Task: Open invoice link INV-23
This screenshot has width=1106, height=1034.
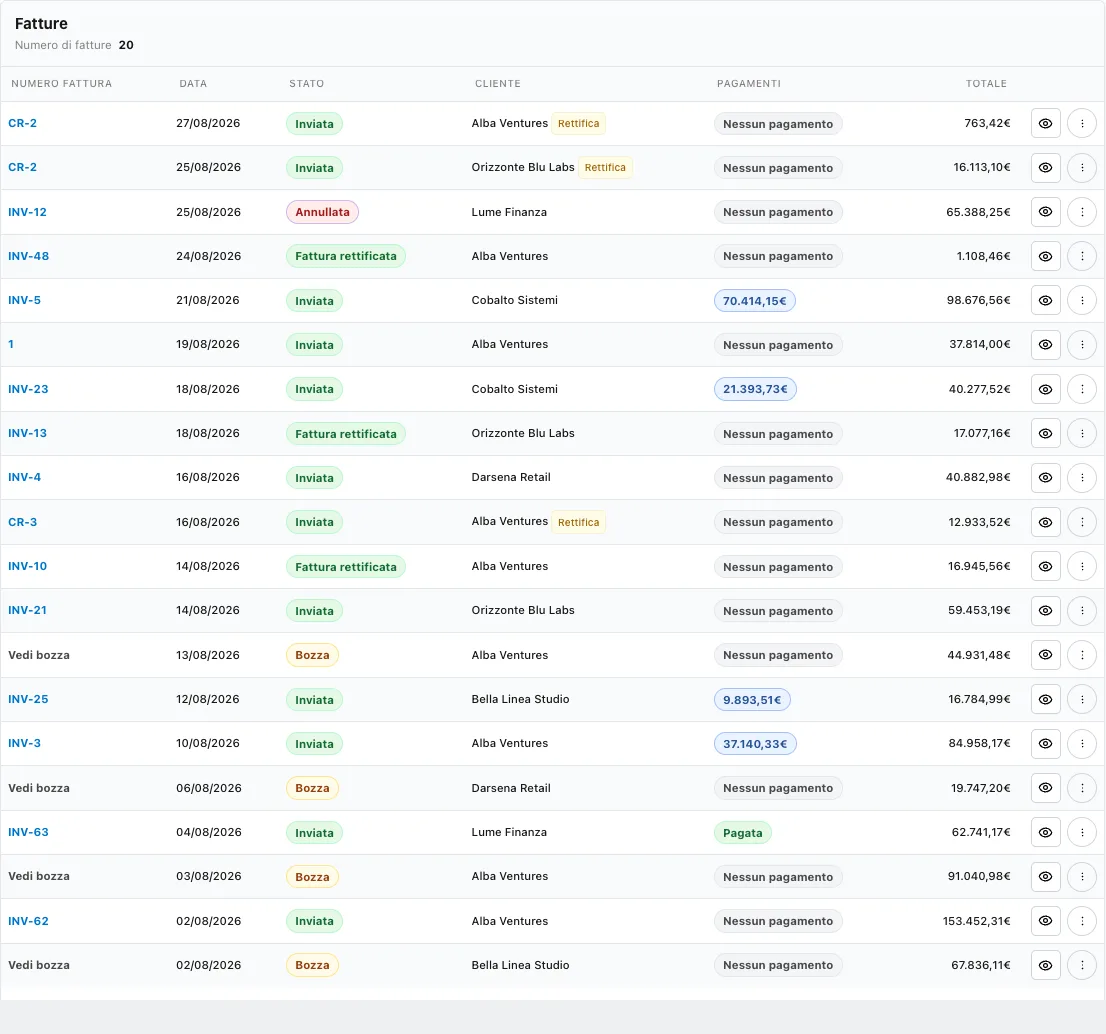Action: pyautogui.click(x=28, y=389)
